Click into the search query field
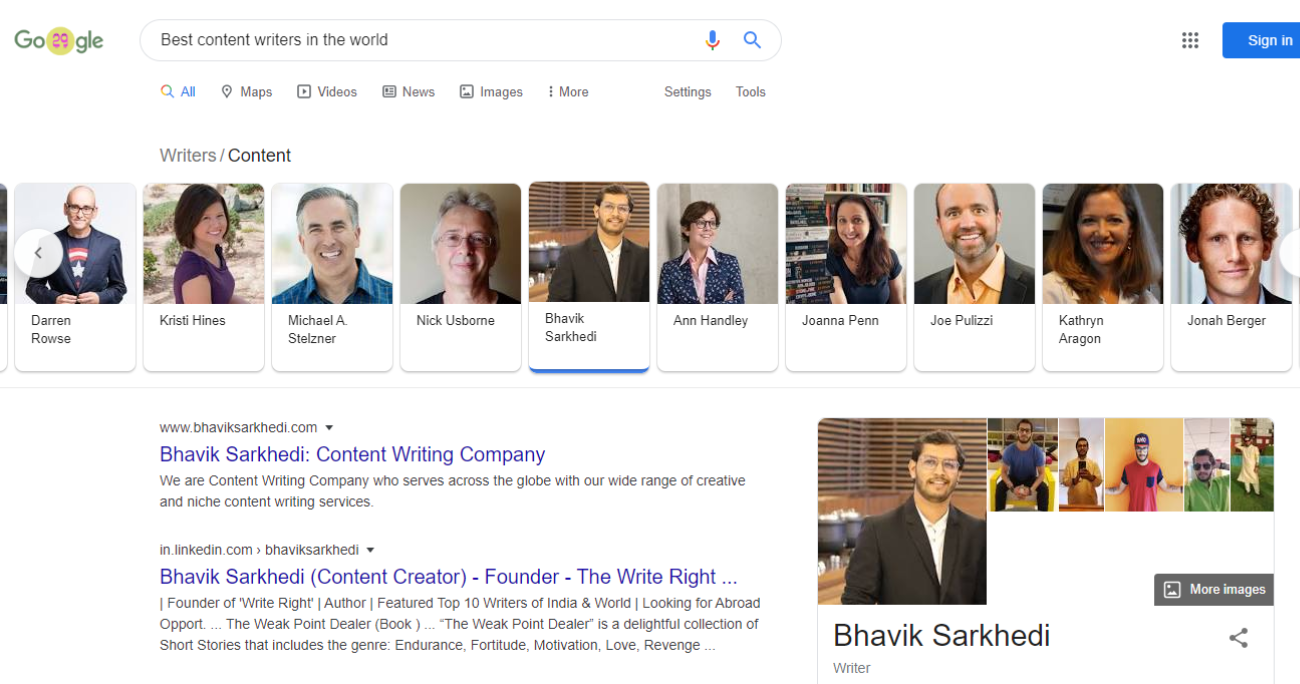The image size is (1300, 684). click(425, 40)
